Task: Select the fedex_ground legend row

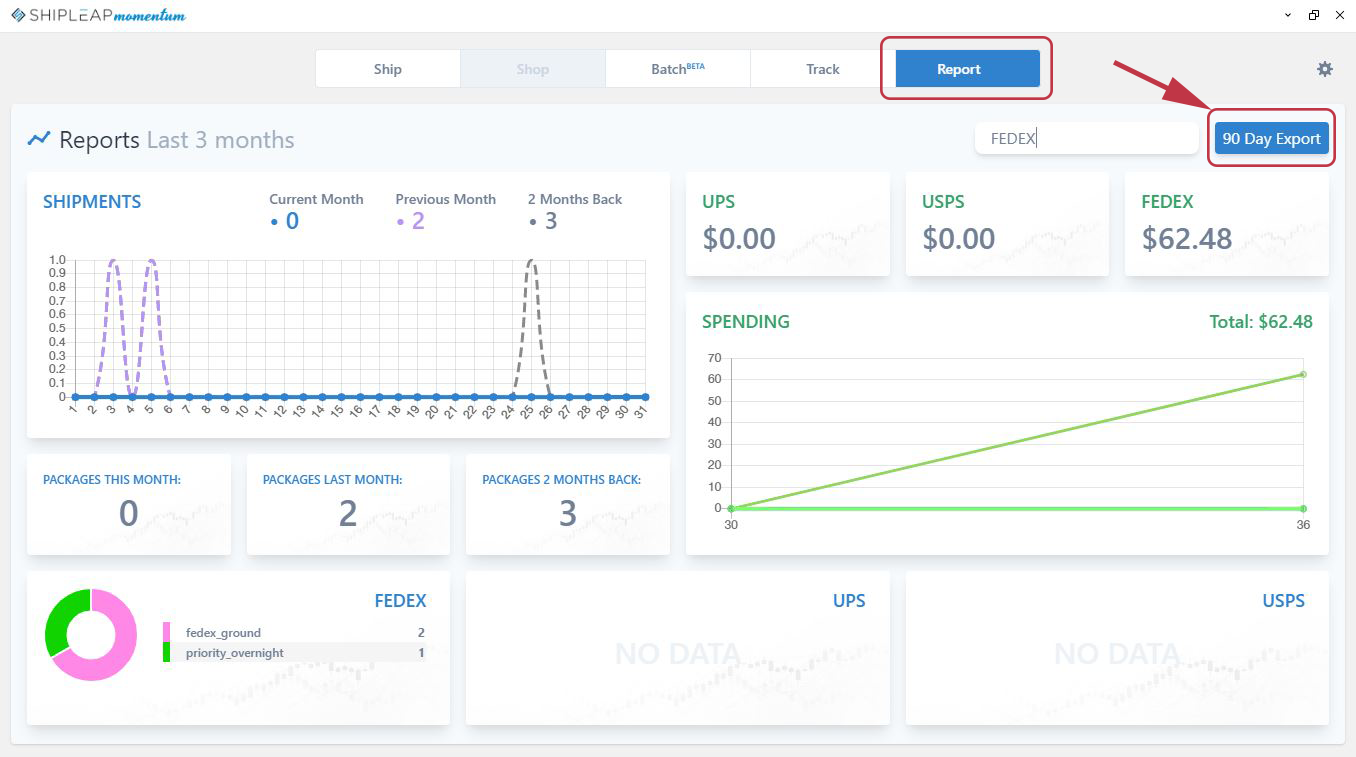Action: click(294, 632)
